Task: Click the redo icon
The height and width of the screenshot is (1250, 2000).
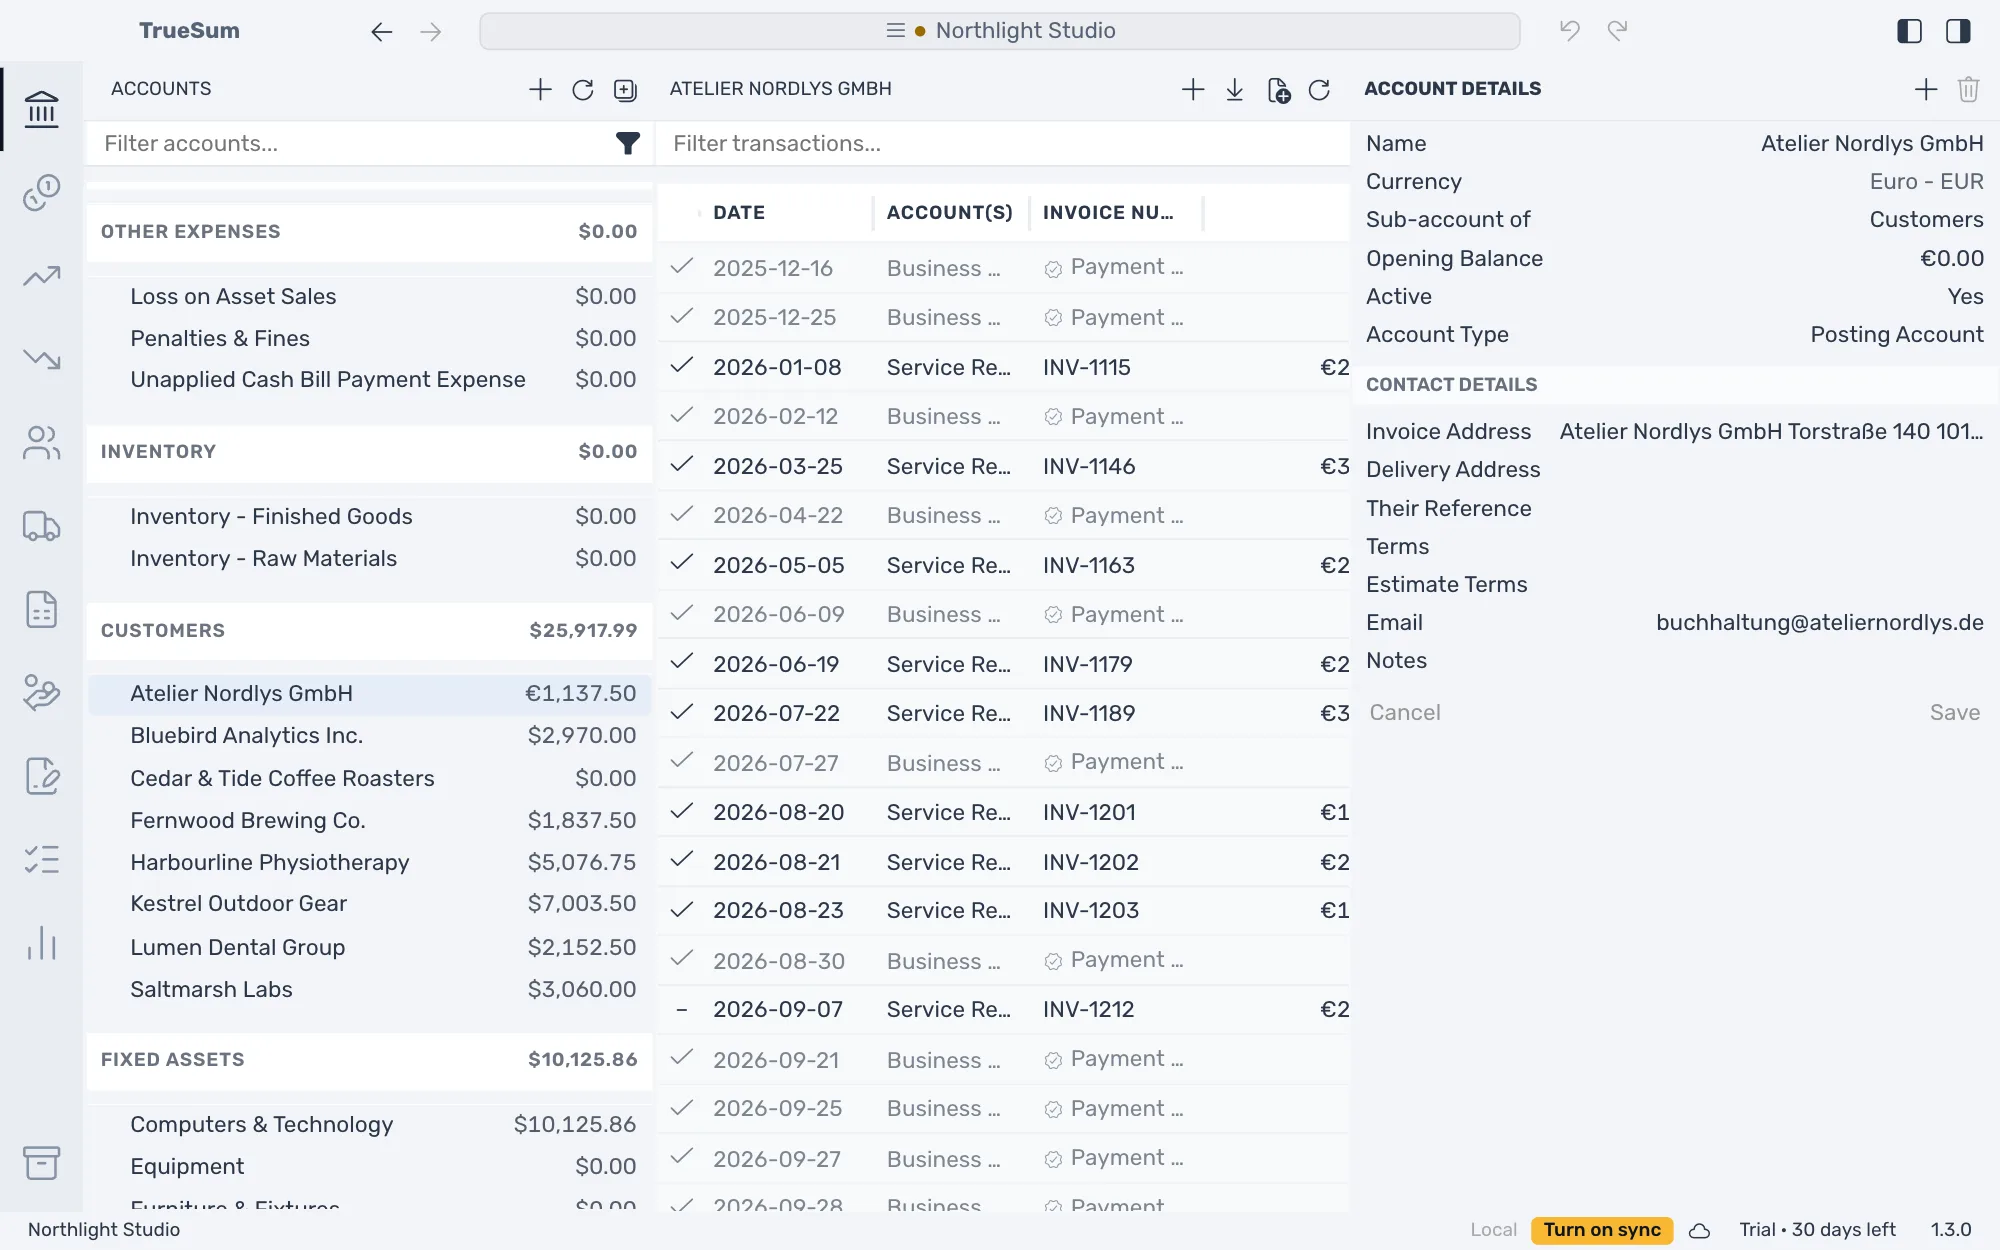Action: [1617, 31]
